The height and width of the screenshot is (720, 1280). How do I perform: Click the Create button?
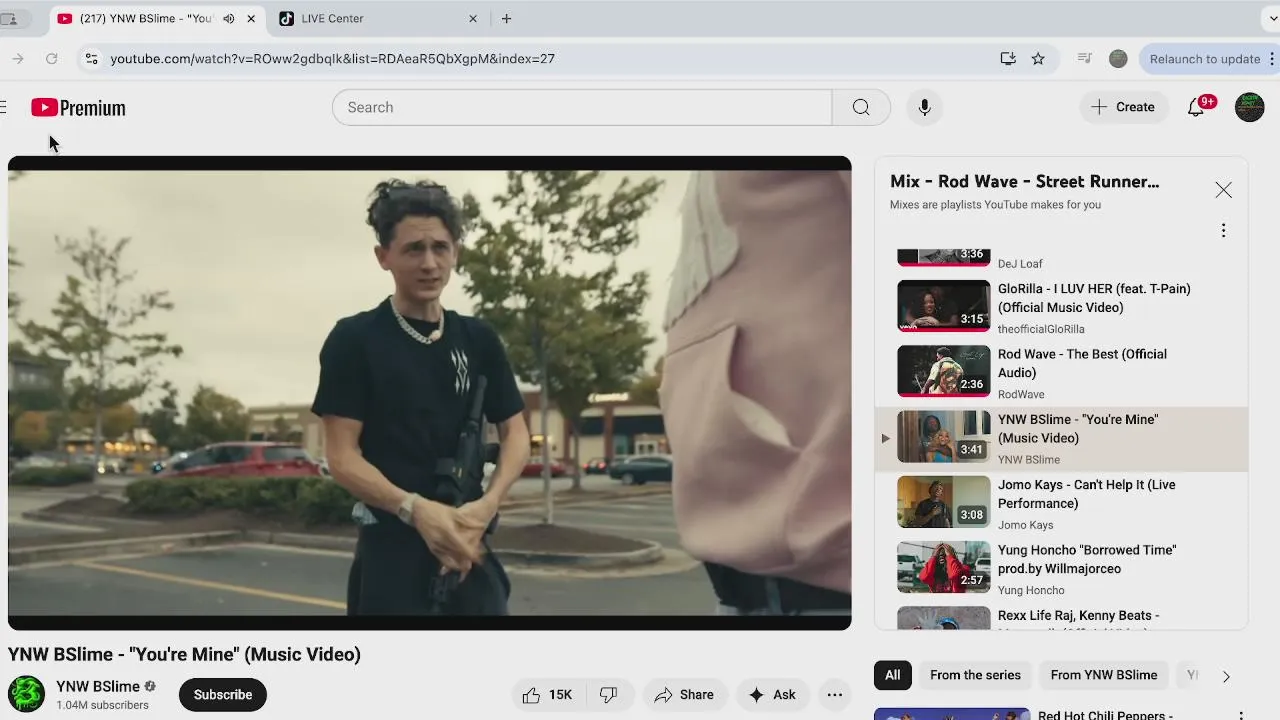pyautogui.click(x=1123, y=107)
